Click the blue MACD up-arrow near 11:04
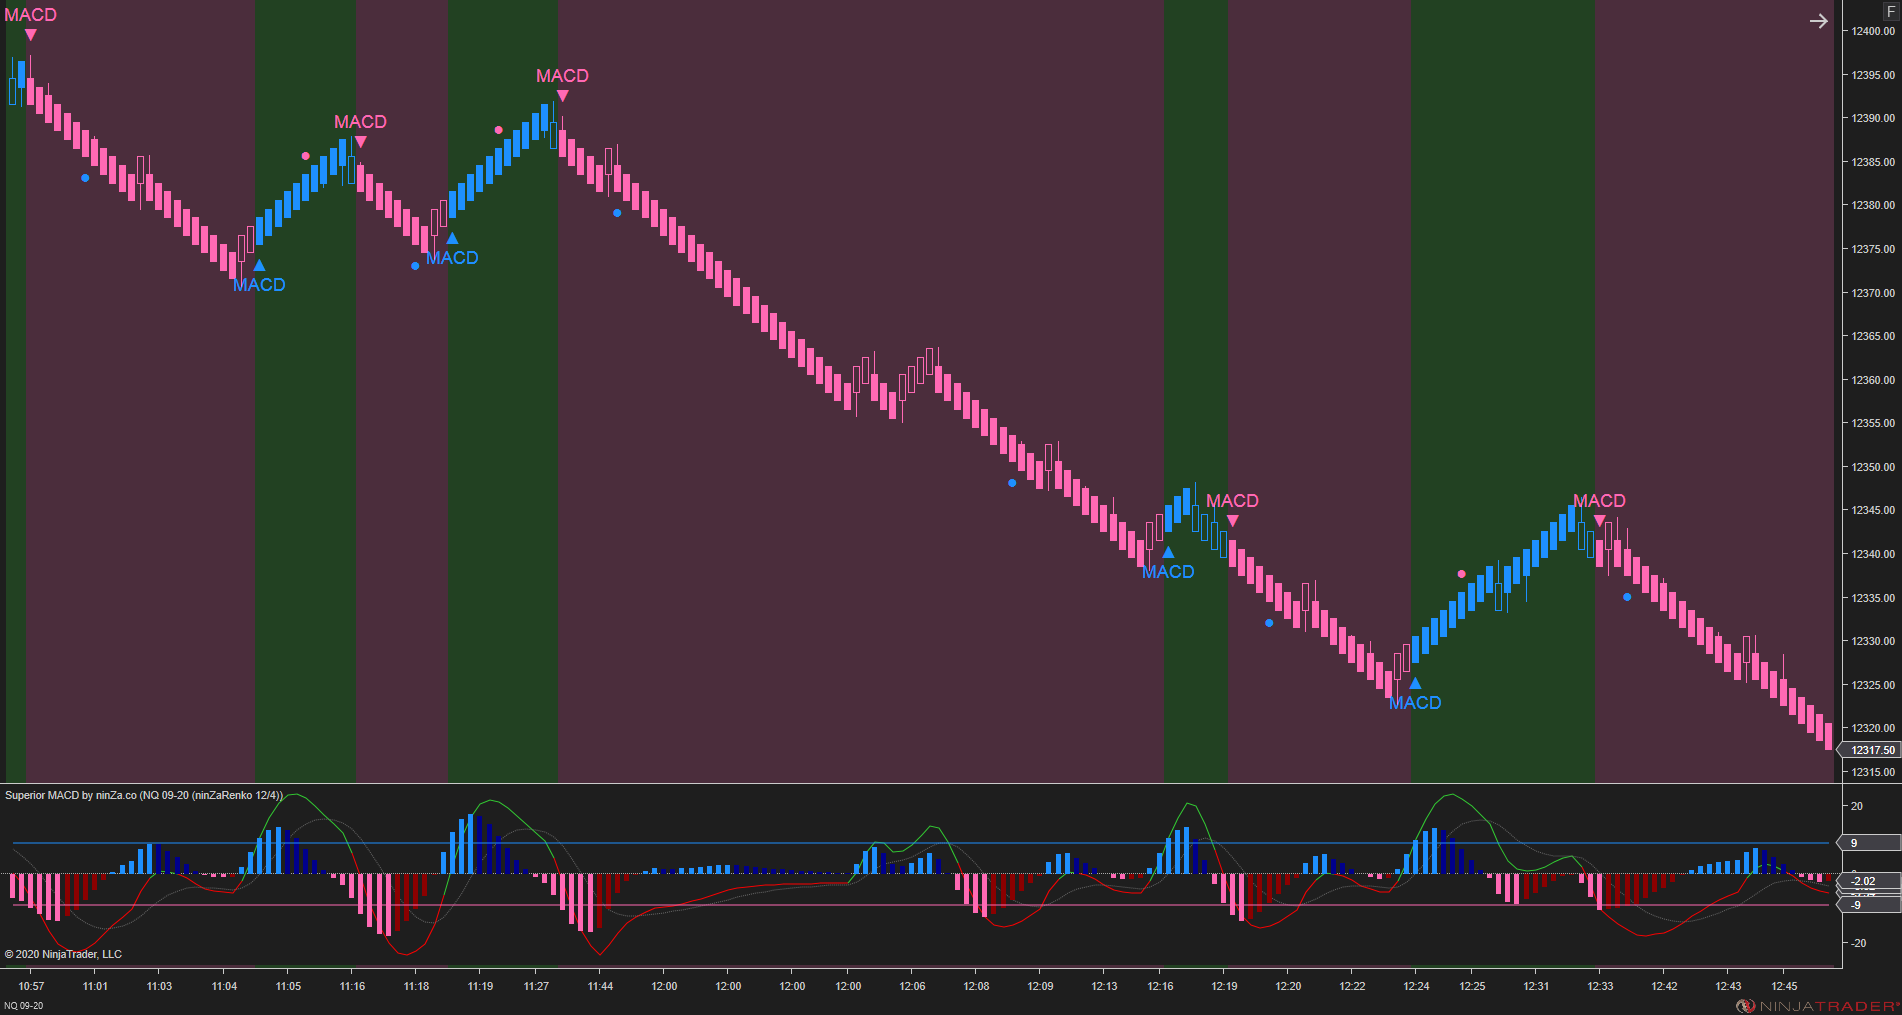This screenshot has height=1015, width=1902. click(x=261, y=265)
